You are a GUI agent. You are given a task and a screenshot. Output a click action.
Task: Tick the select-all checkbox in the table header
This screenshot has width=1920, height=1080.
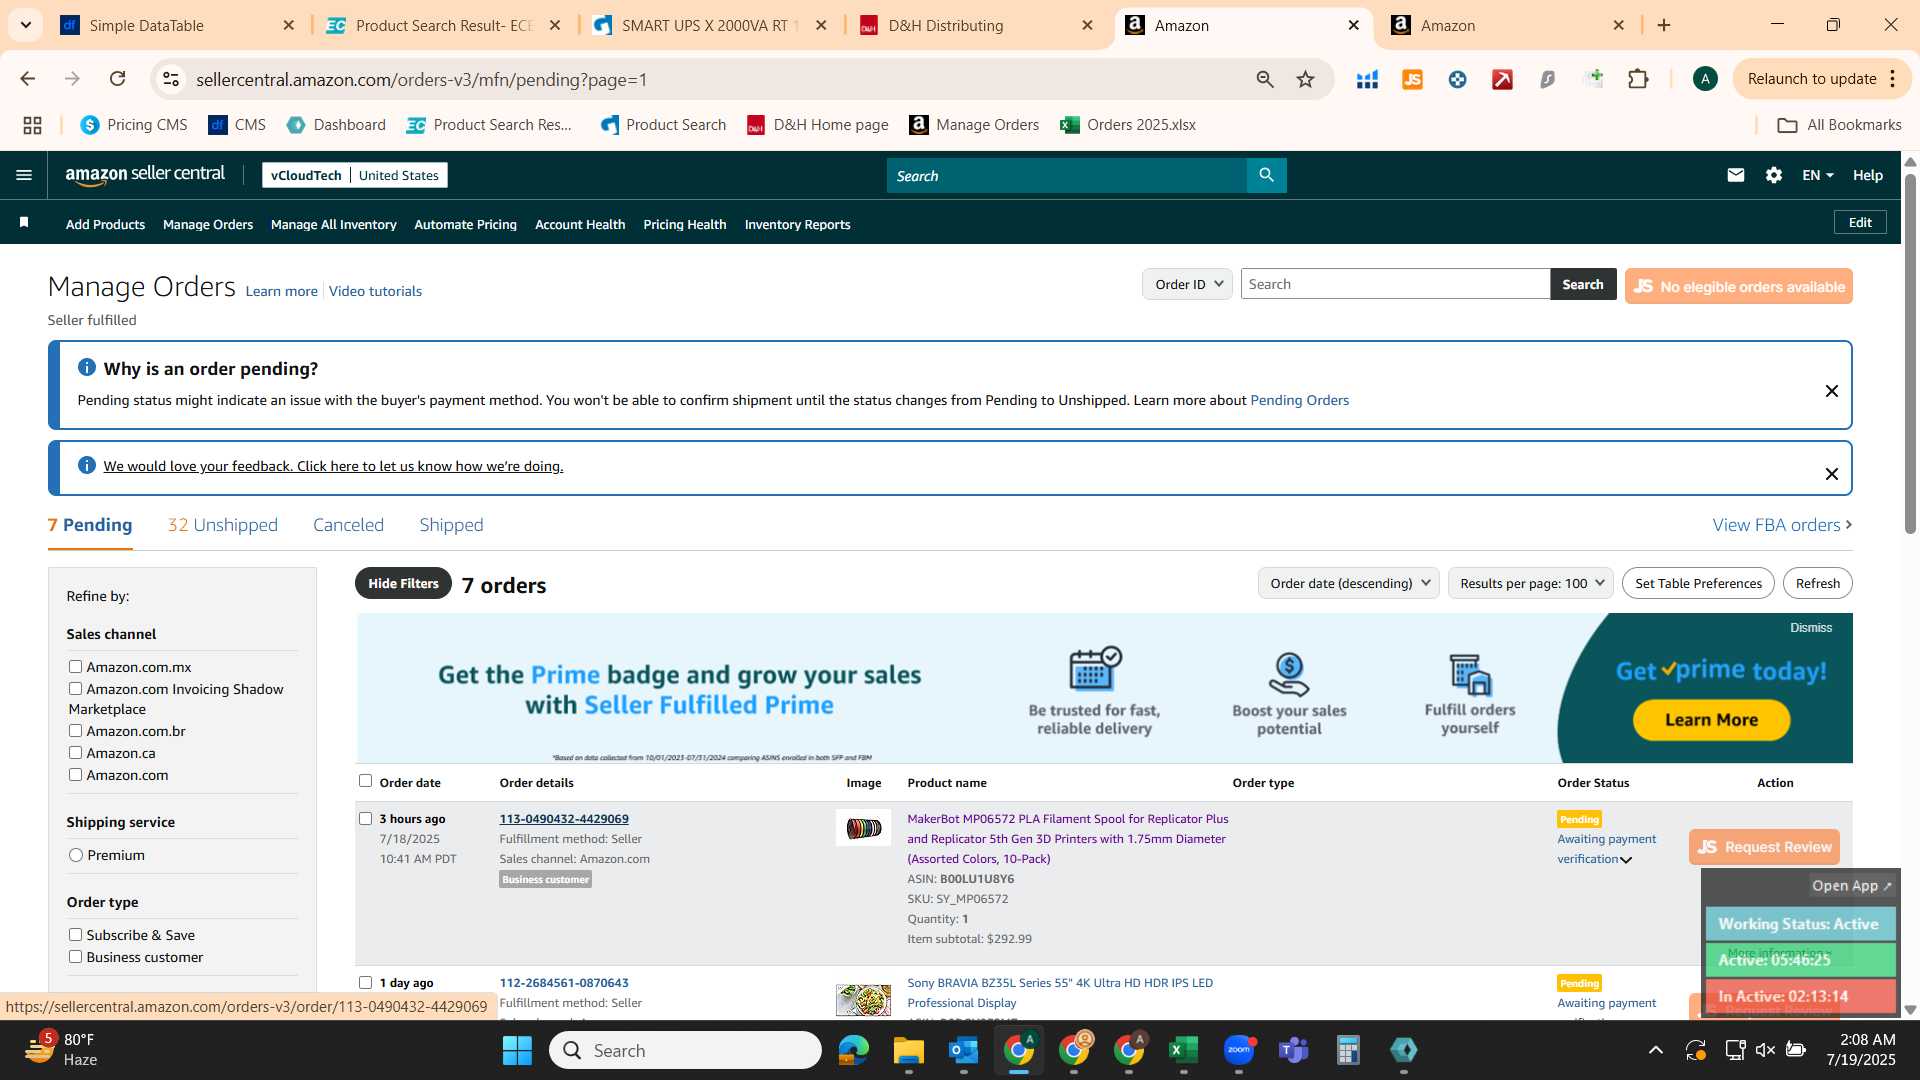pyautogui.click(x=365, y=781)
